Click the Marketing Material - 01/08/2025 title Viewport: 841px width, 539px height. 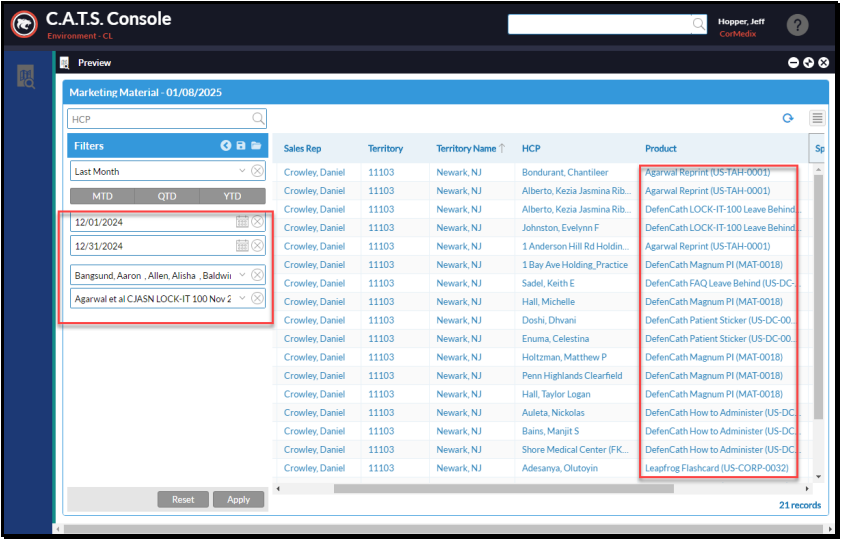(145, 92)
